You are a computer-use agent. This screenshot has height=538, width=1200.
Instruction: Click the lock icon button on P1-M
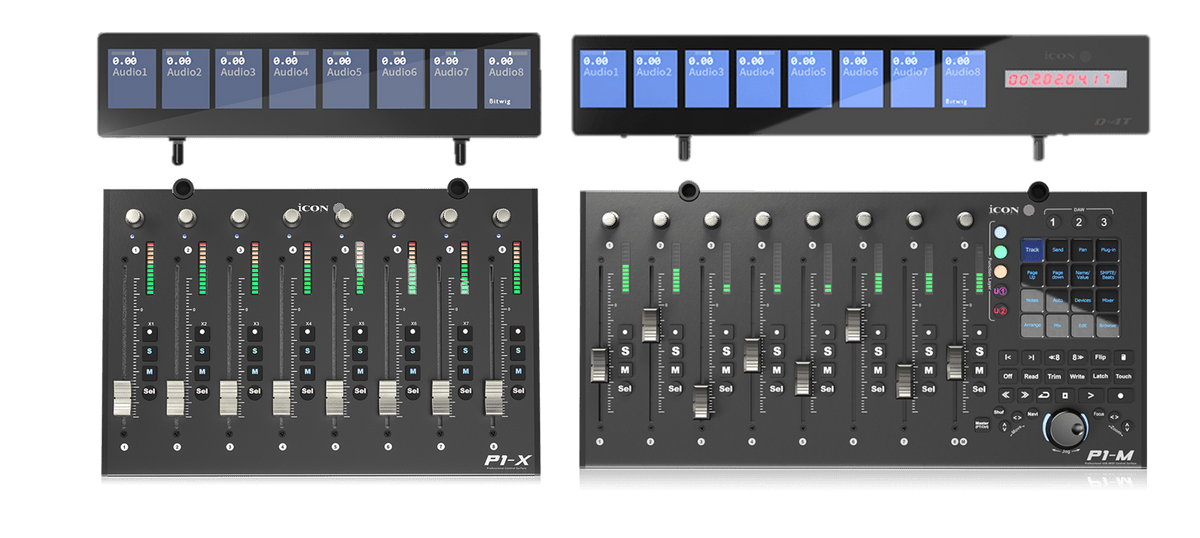1123,357
